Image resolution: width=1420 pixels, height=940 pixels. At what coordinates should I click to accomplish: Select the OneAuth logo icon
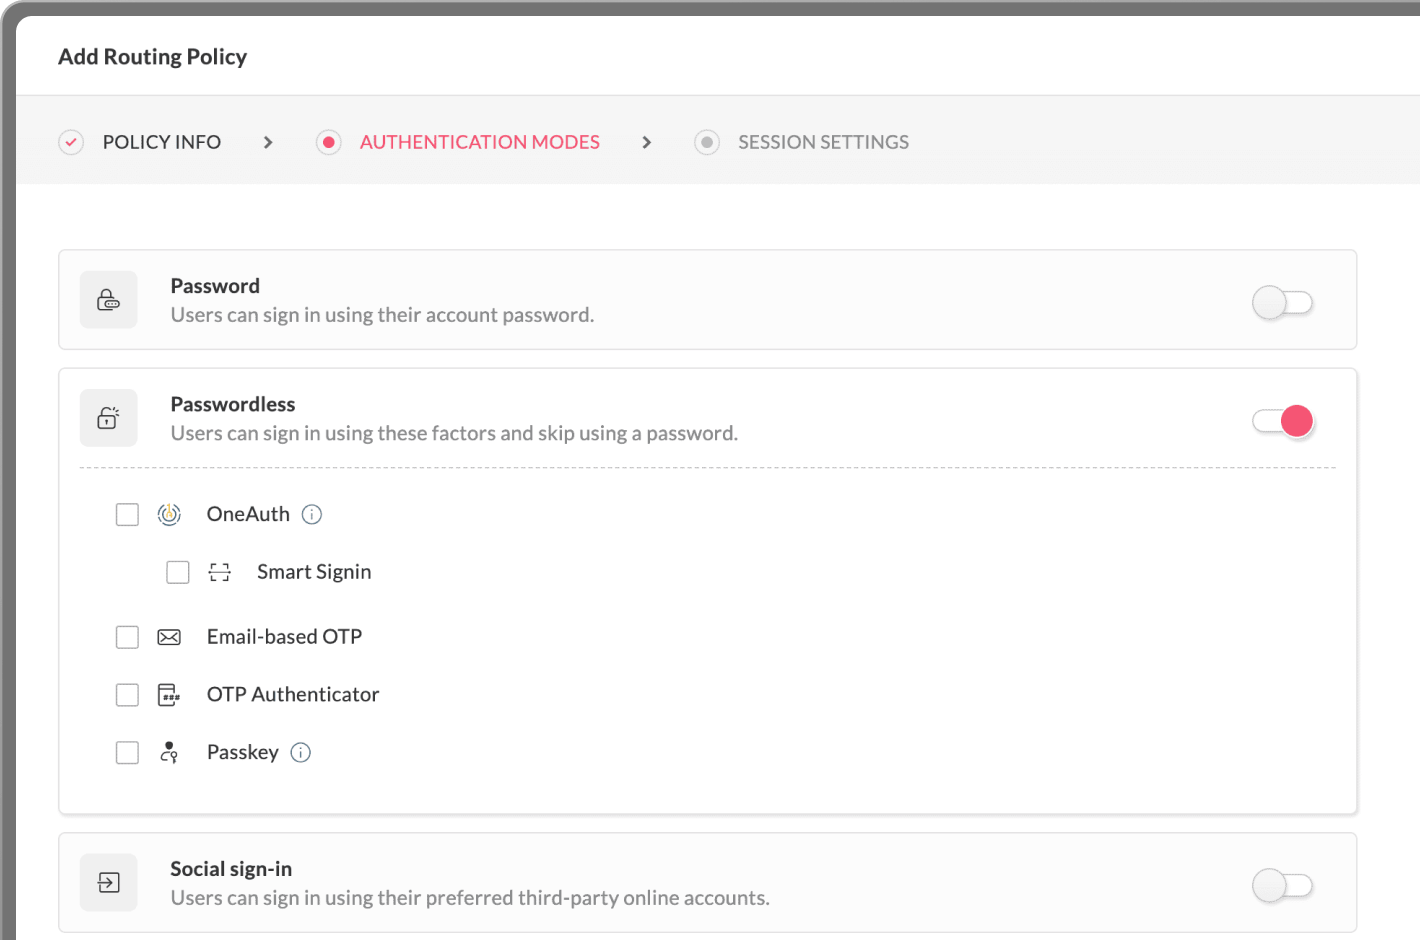tap(169, 514)
